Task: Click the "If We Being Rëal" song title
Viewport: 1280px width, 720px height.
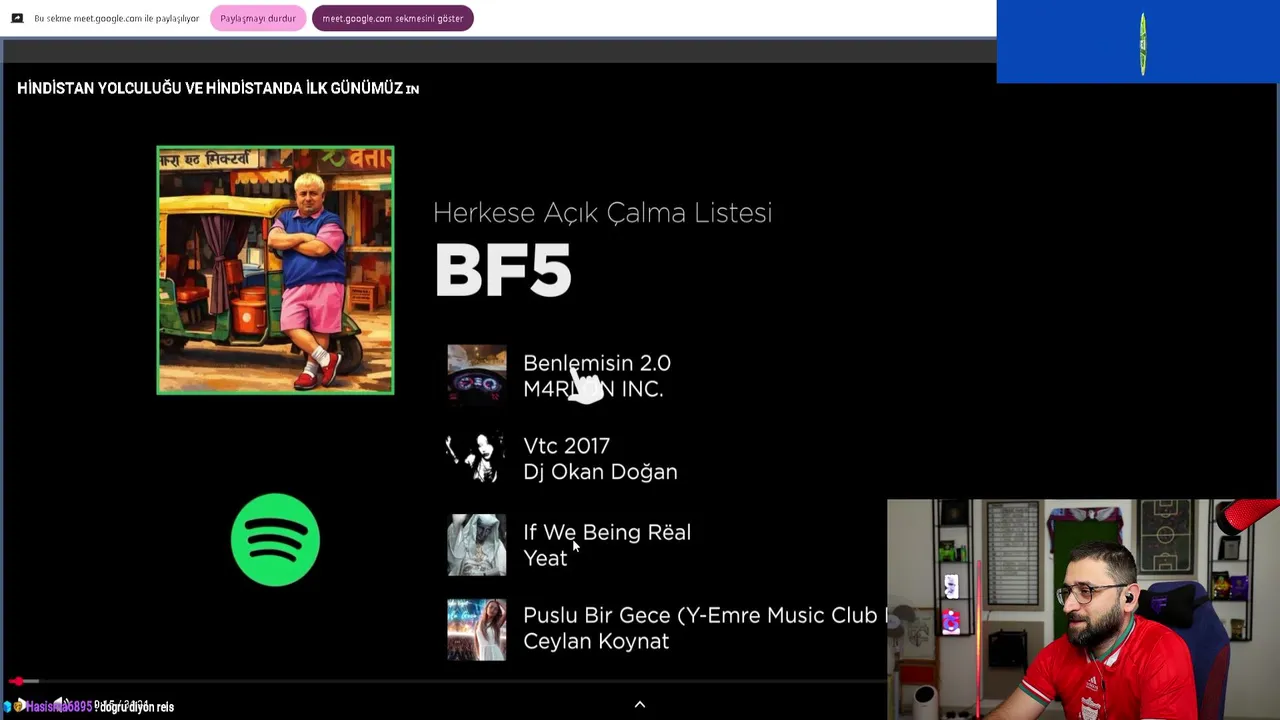Action: pos(607,532)
